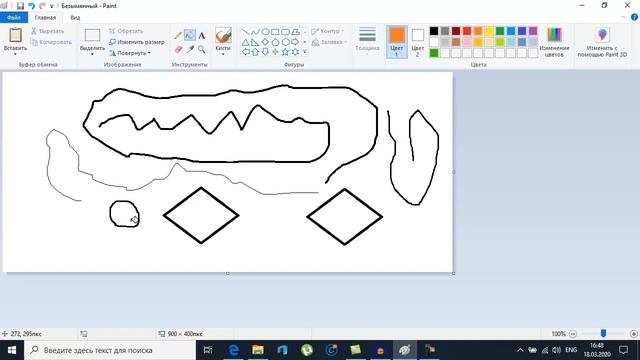Image resolution: width=640 pixels, height=360 pixels.
Task: Switch to the Главная tab
Action: tap(45, 18)
